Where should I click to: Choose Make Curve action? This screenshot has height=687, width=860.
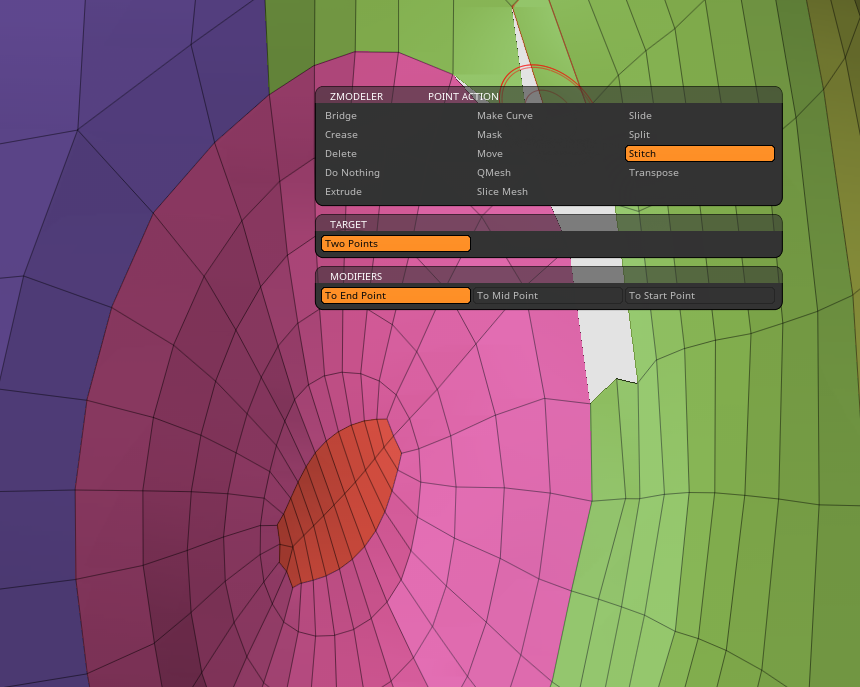(504, 116)
